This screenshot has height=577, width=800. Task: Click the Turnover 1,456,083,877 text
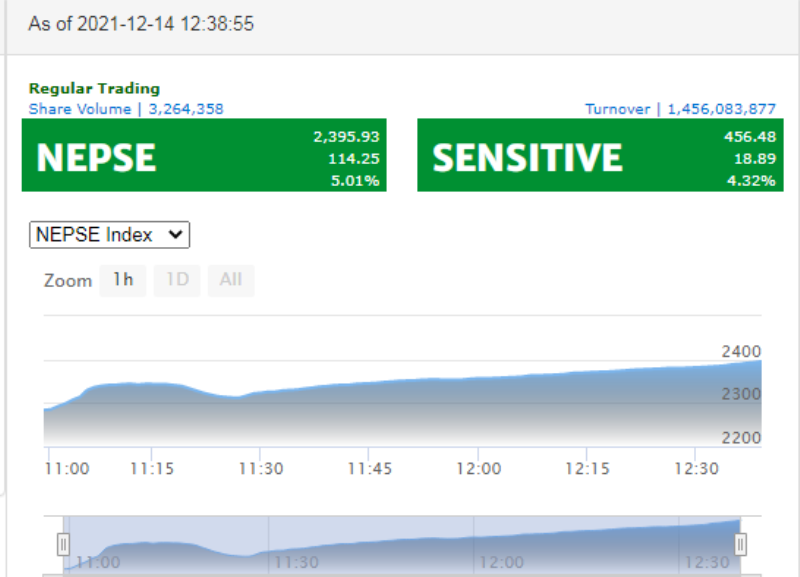click(x=681, y=109)
